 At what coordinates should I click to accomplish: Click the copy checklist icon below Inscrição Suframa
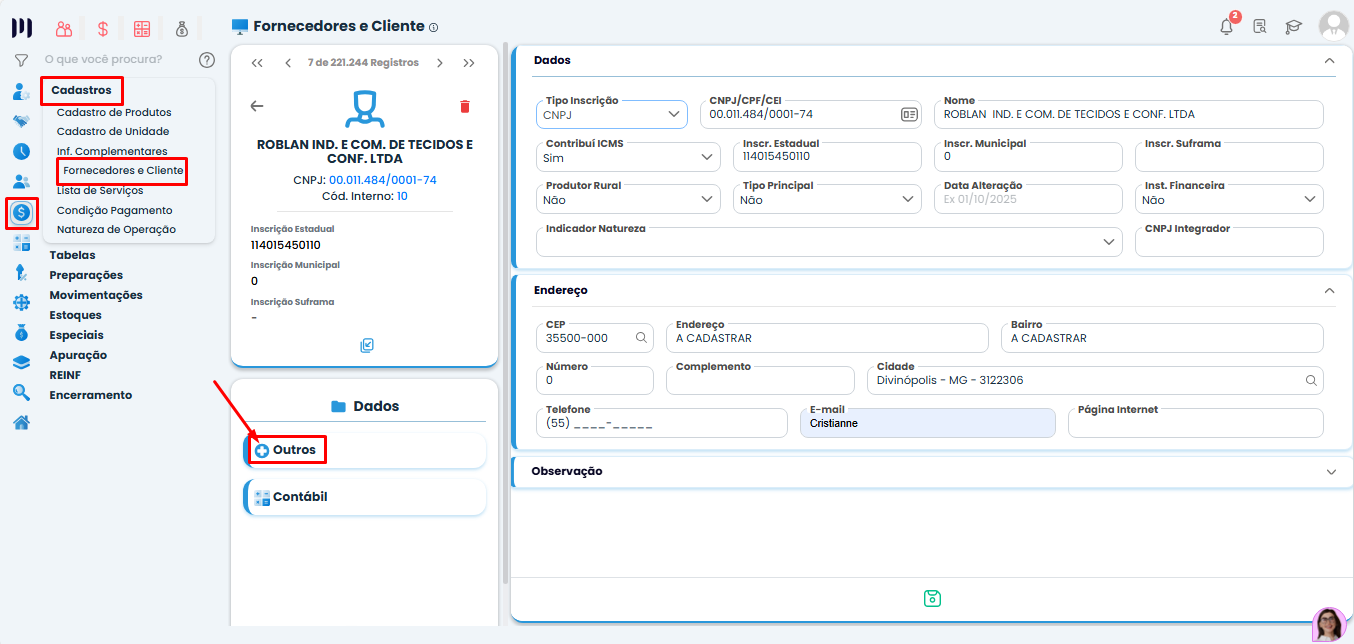click(x=367, y=345)
